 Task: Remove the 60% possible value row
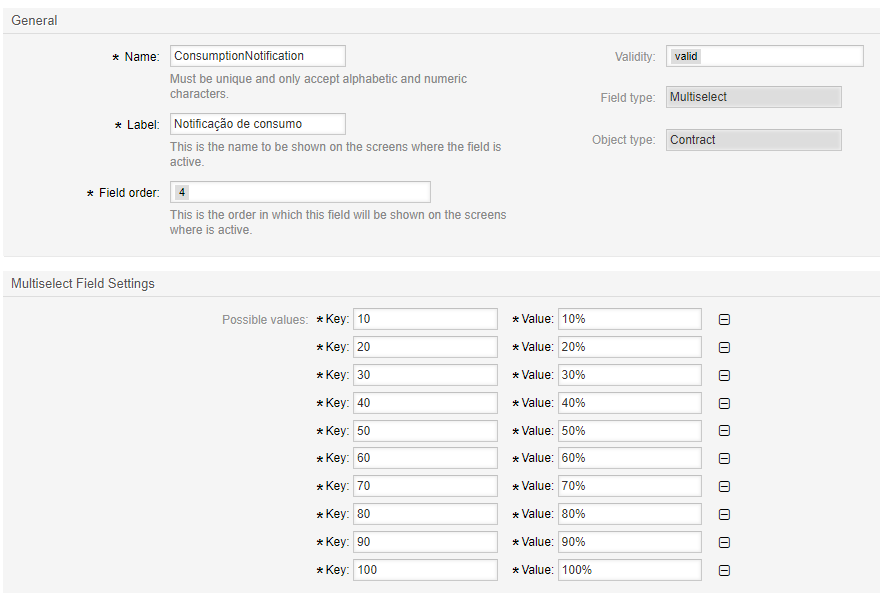click(724, 458)
